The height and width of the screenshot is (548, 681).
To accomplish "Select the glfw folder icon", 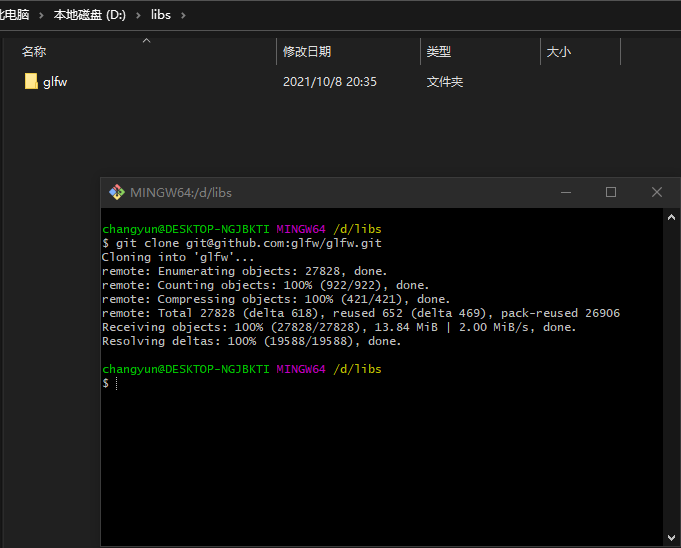I will [31, 81].
